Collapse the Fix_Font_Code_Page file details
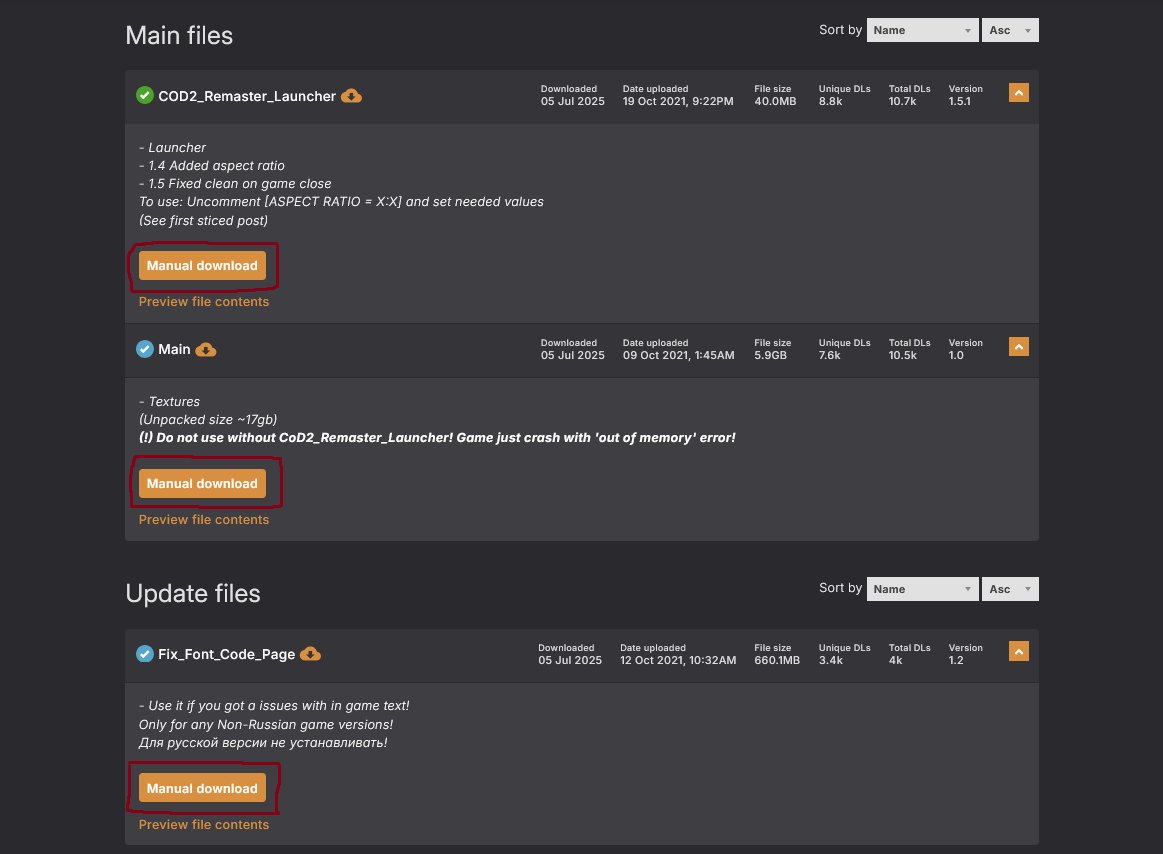 point(1018,651)
